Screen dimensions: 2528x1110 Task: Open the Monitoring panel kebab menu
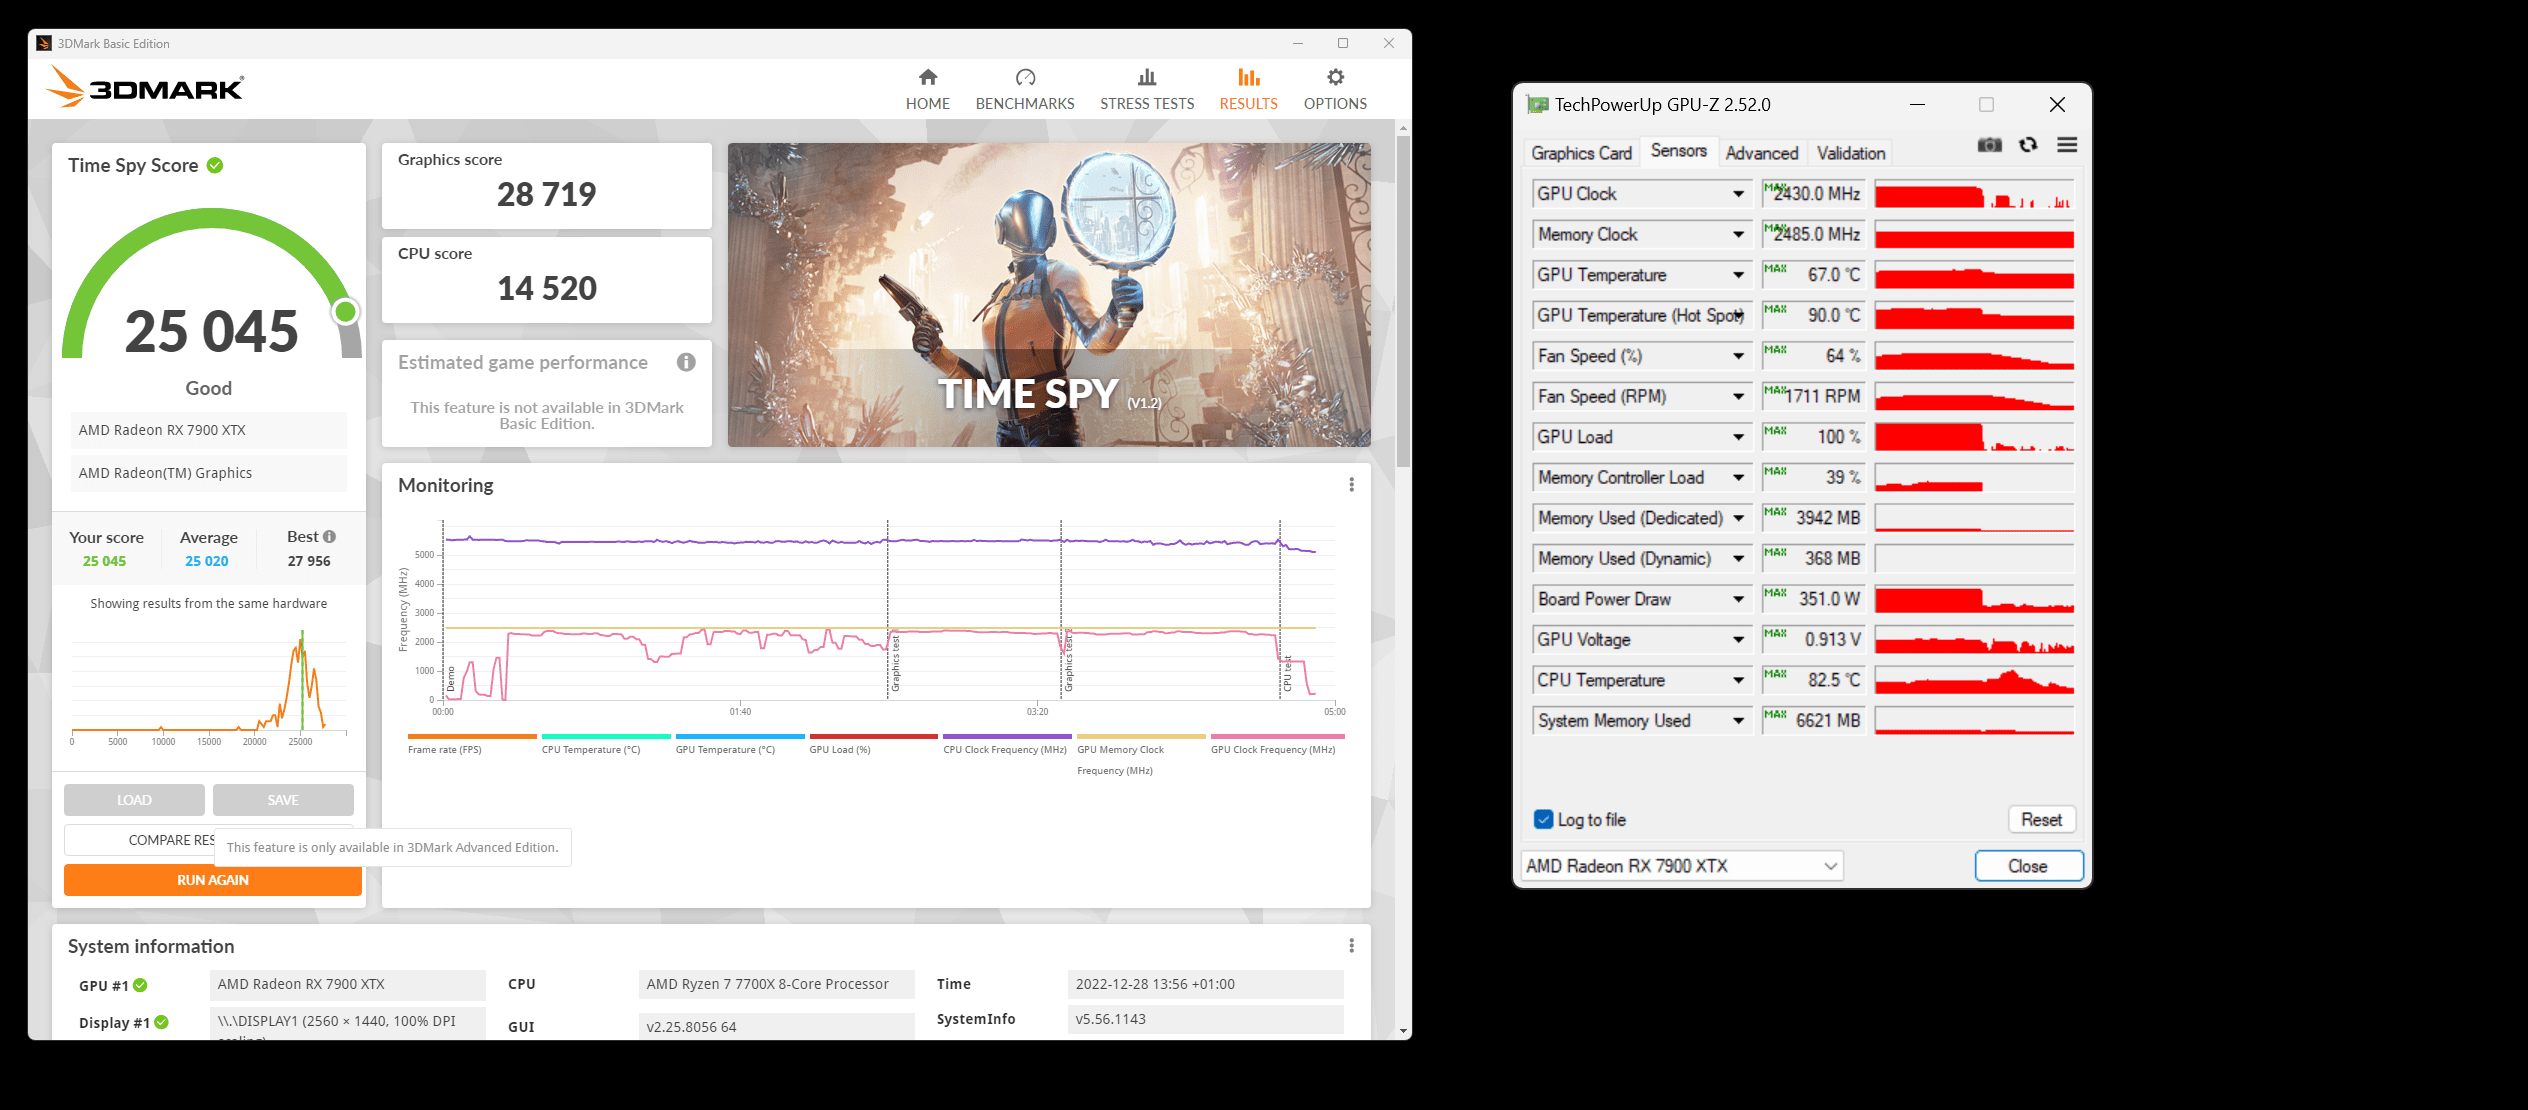(1351, 485)
